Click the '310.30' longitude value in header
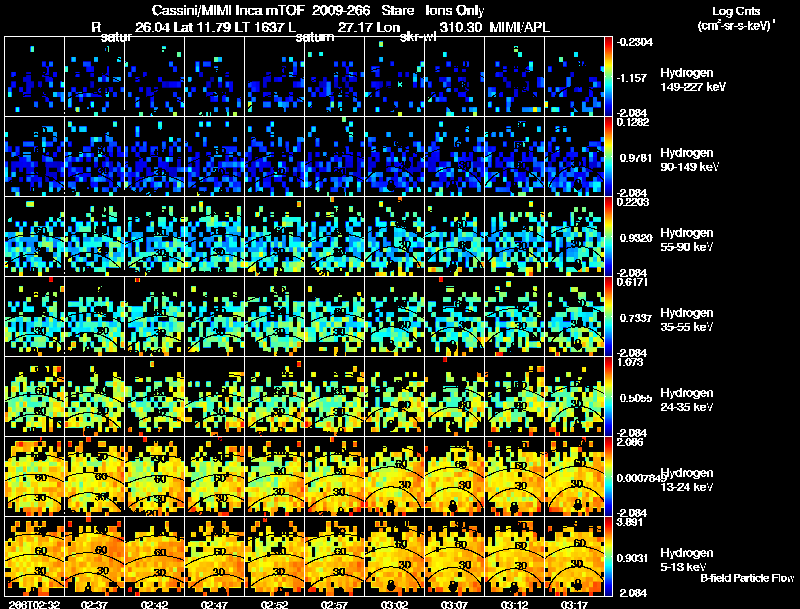Screen dimensions: 800x609 coord(461,27)
